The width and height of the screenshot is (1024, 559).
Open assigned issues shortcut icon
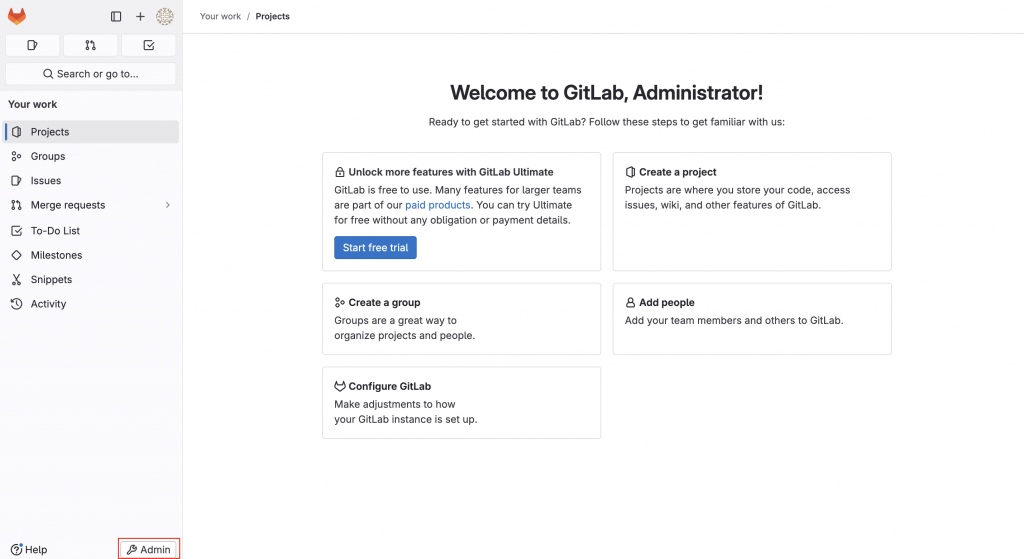click(32, 45)
